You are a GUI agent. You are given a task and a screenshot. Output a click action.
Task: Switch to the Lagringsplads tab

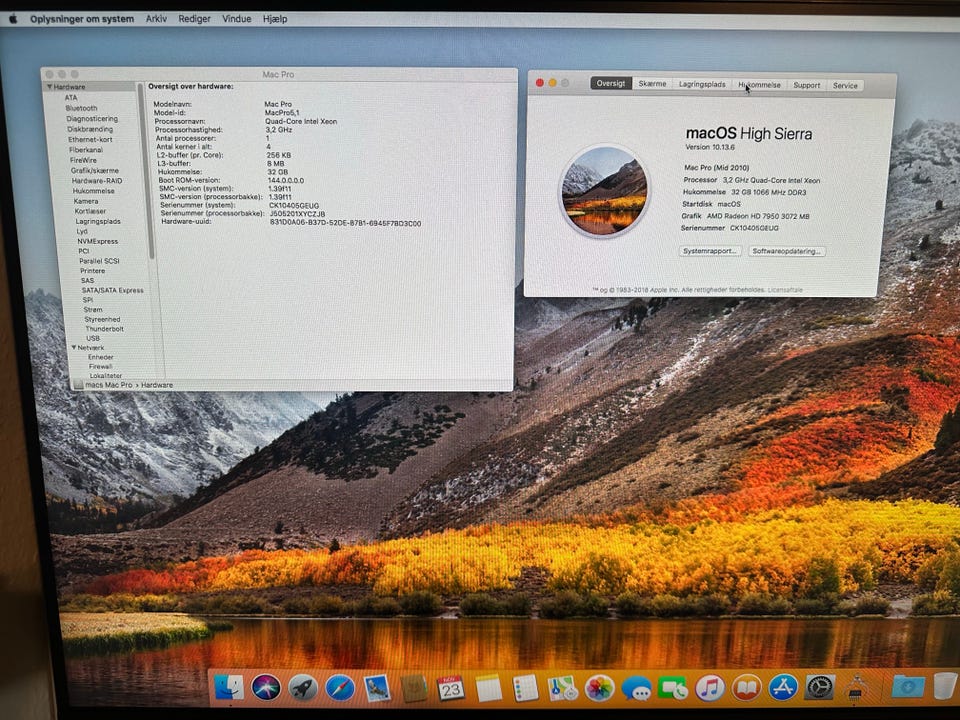point(702,84)
